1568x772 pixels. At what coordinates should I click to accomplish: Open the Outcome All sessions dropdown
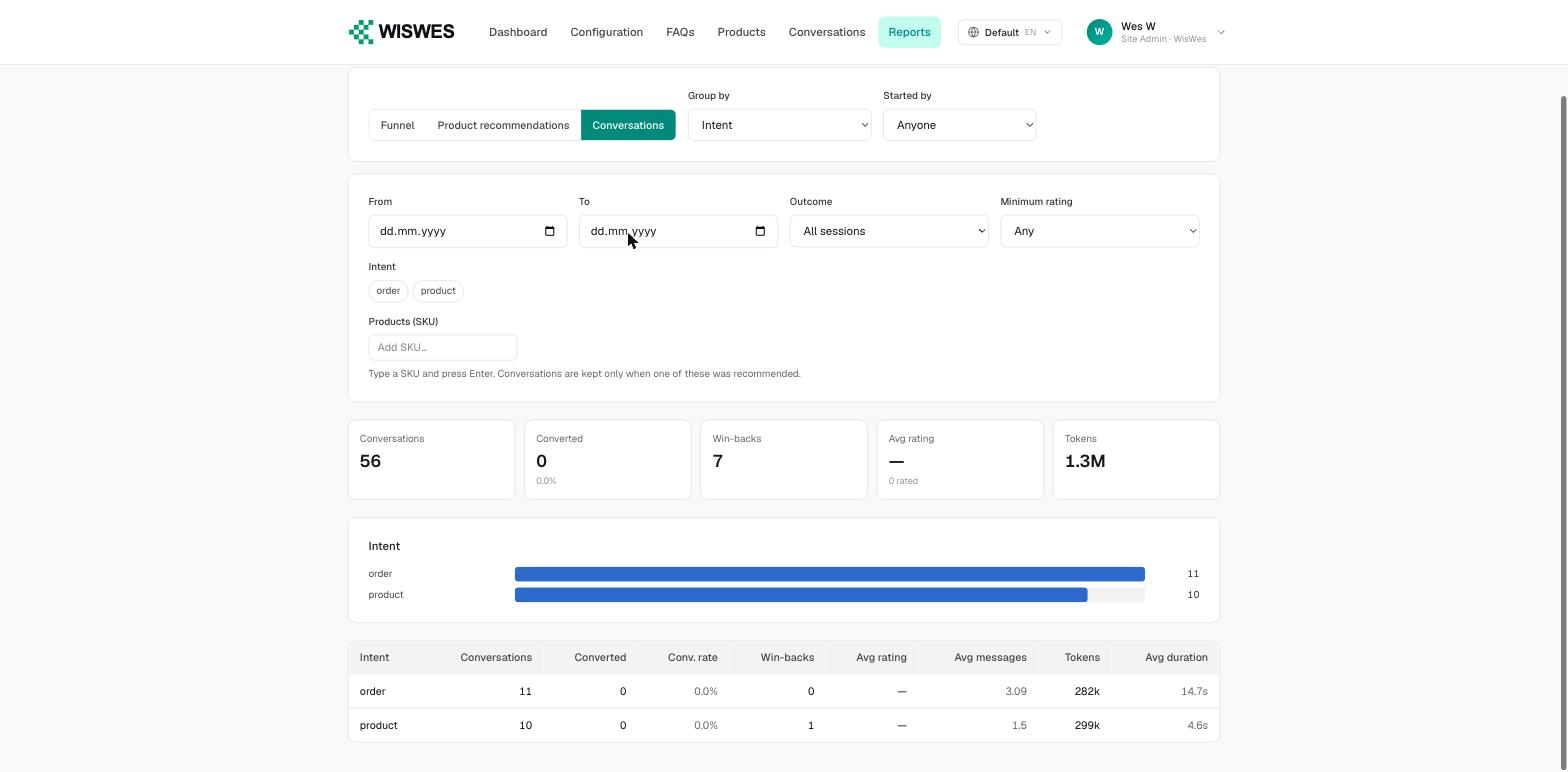pos(889,231)
